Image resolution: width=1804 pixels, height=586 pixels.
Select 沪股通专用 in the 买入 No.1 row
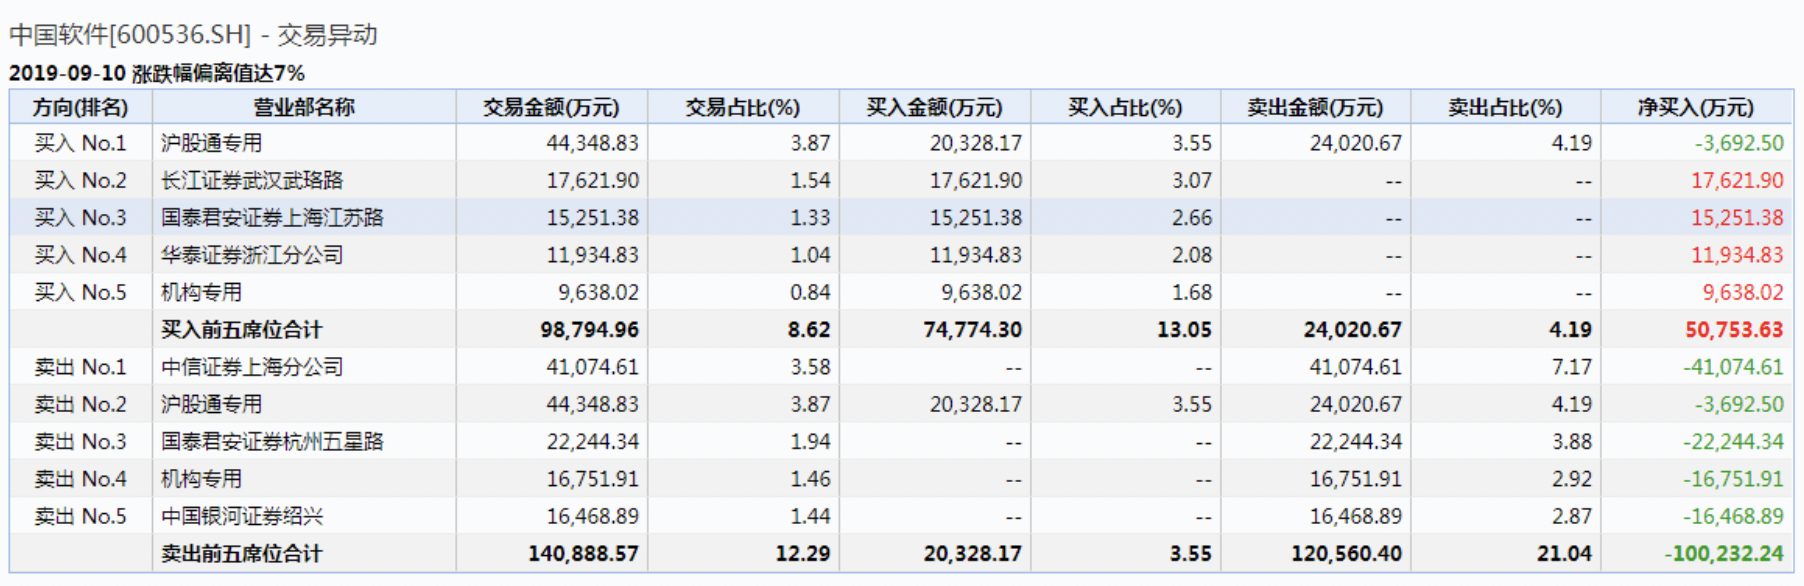pos(211,143)
